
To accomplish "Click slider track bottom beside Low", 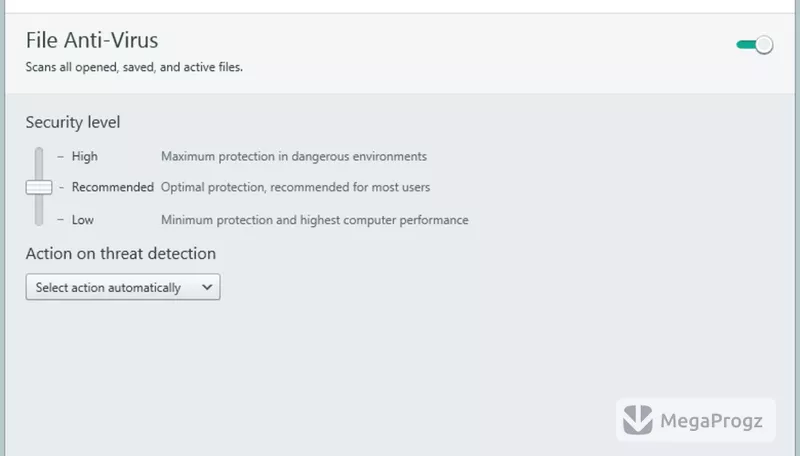I will 39,216.
